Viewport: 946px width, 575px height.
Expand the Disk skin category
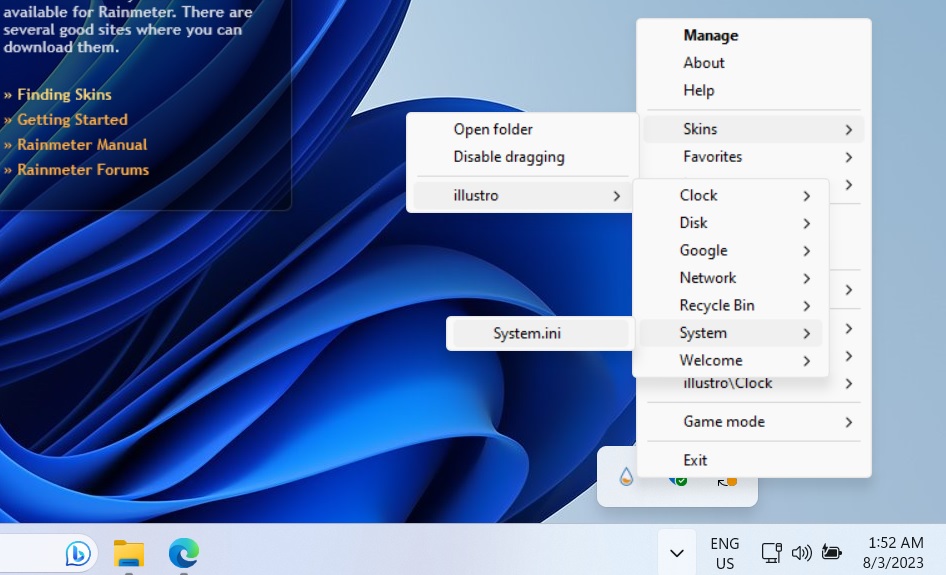pos(731,223)
